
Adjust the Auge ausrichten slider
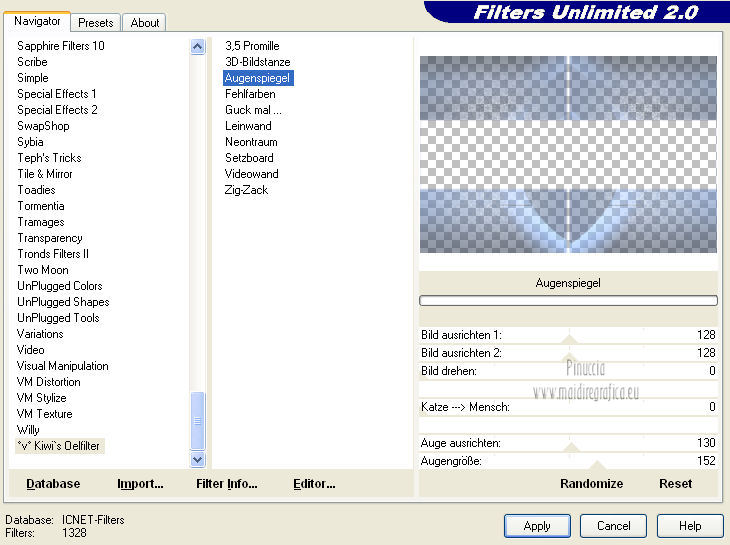(x=568, y=443)
